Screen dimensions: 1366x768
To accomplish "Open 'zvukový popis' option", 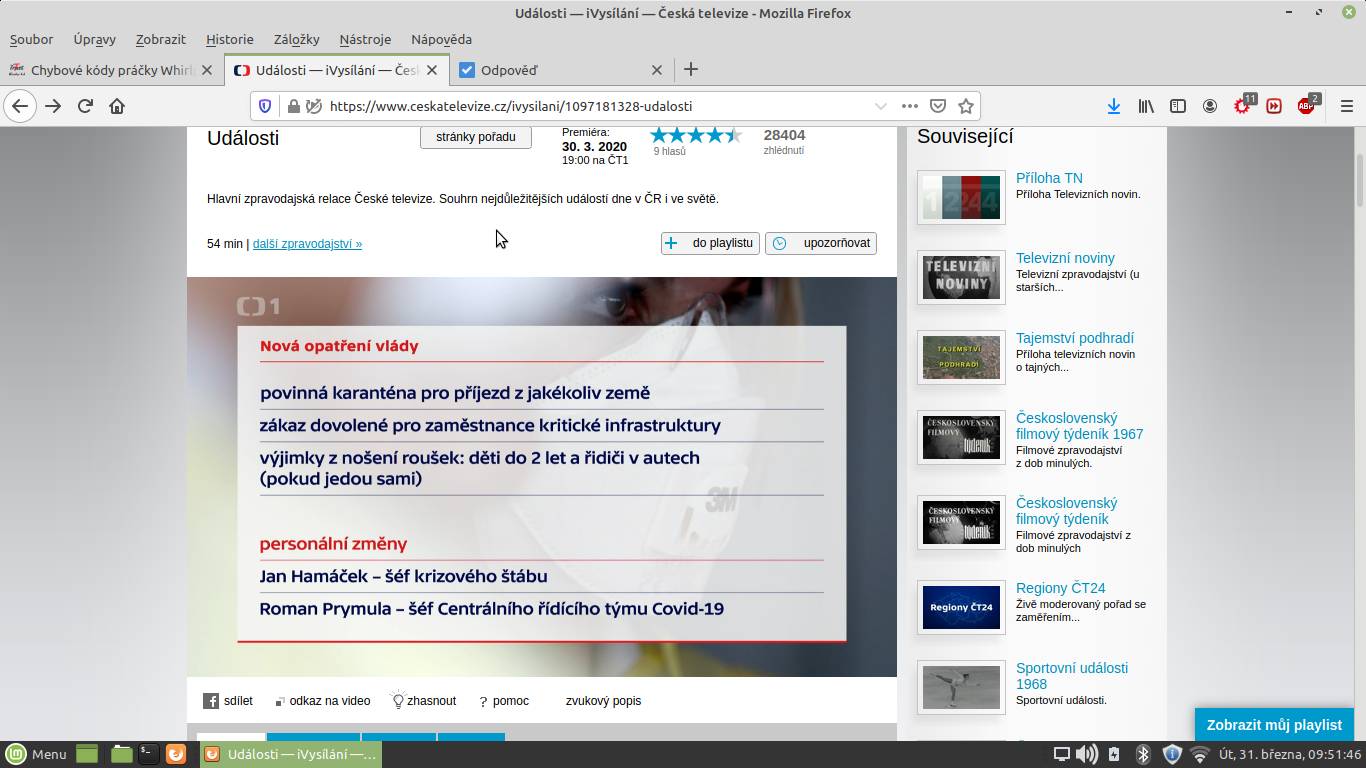I will pyautogui.click(x=603, y=701).
